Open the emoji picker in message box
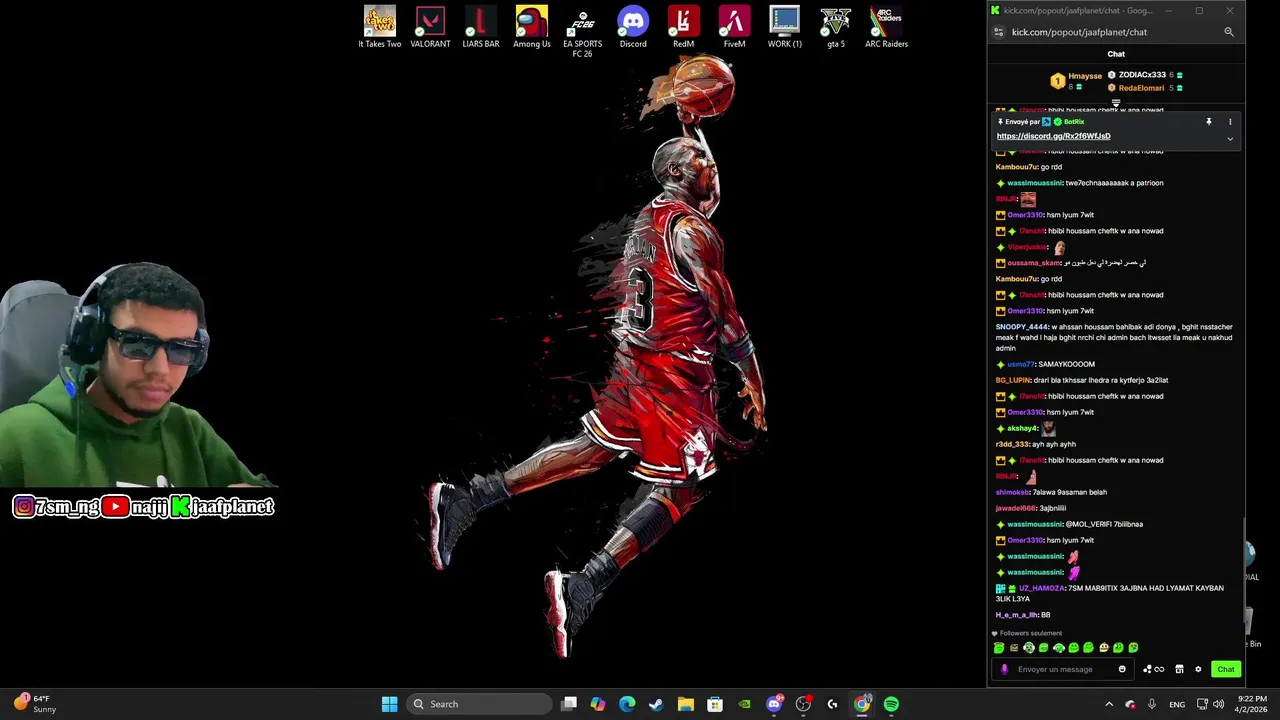Screen dimensions: 1280x720 [x=1122, y=669]
